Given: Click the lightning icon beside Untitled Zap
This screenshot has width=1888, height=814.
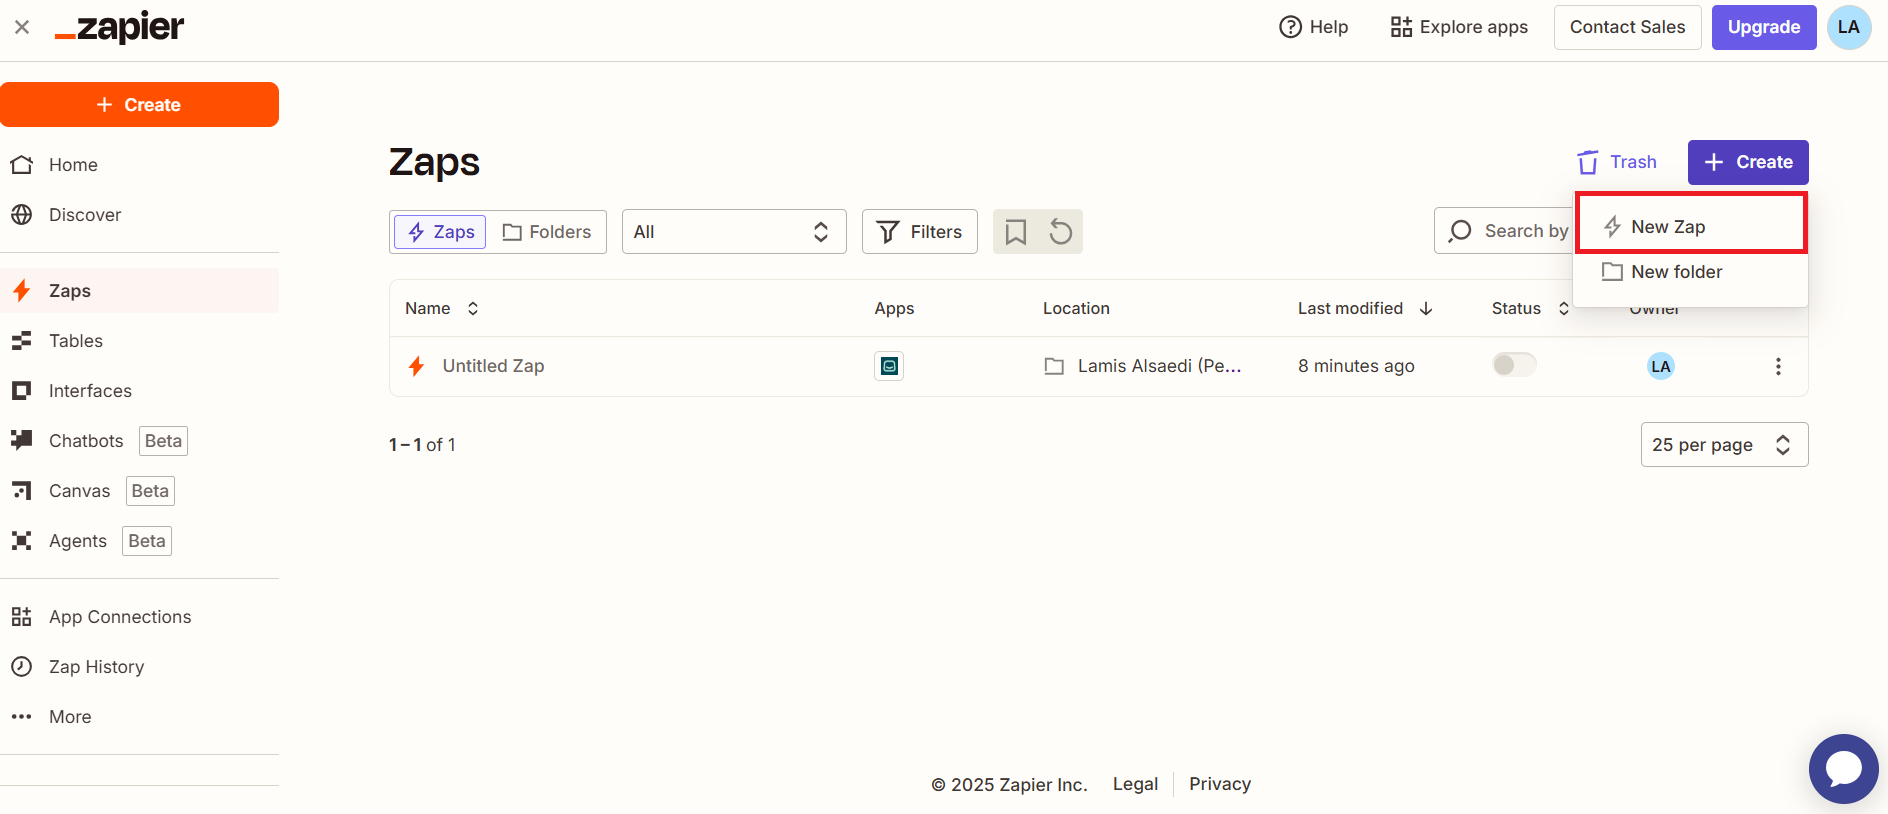Looking at the screenshot, I should coord(417,366).
